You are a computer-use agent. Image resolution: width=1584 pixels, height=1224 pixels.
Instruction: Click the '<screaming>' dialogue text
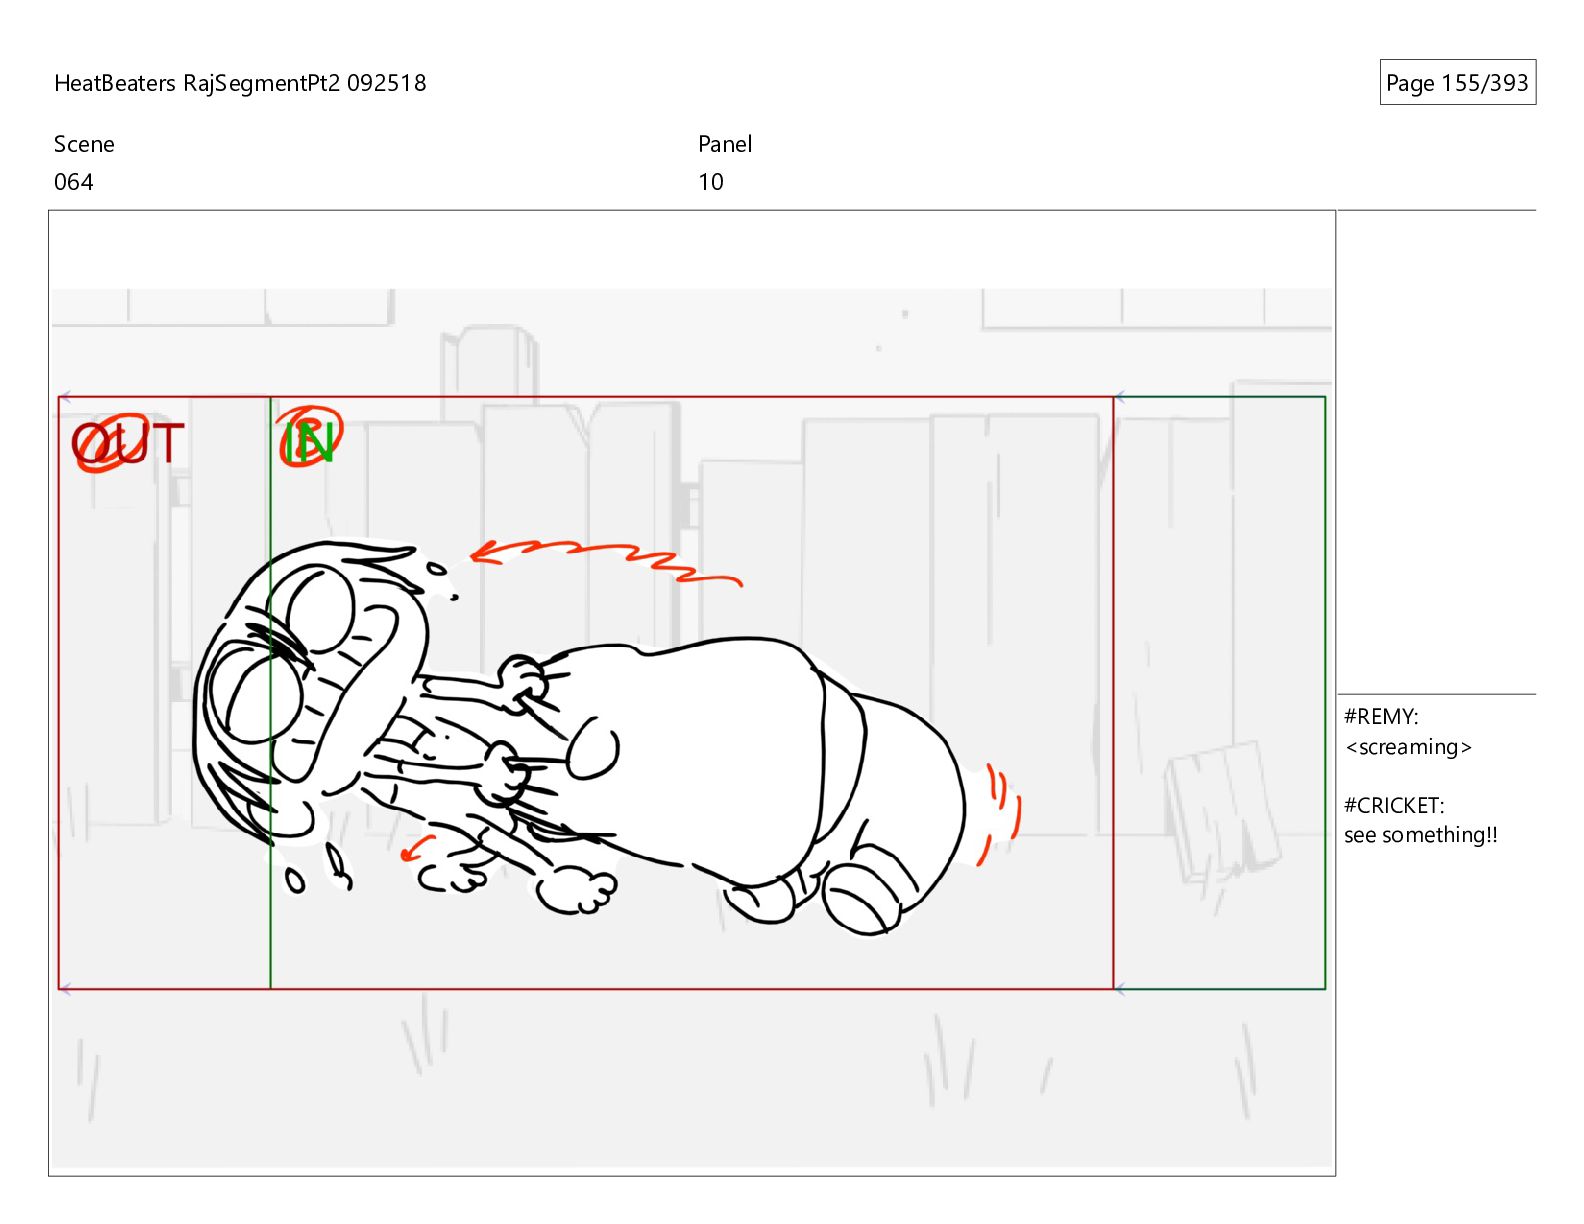pyautogui.click(x=1408, y=747)
